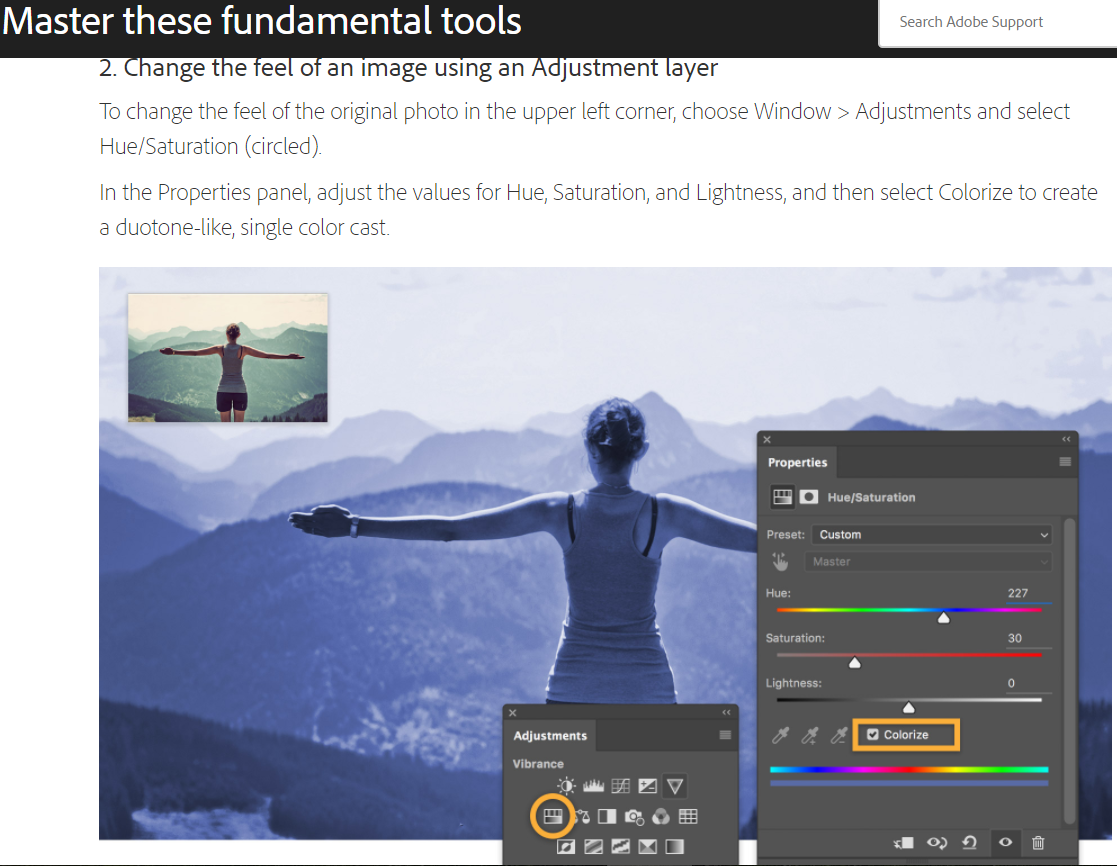
Task: Toggle layer visibility eye in Properties
Action: (1005, 842)
